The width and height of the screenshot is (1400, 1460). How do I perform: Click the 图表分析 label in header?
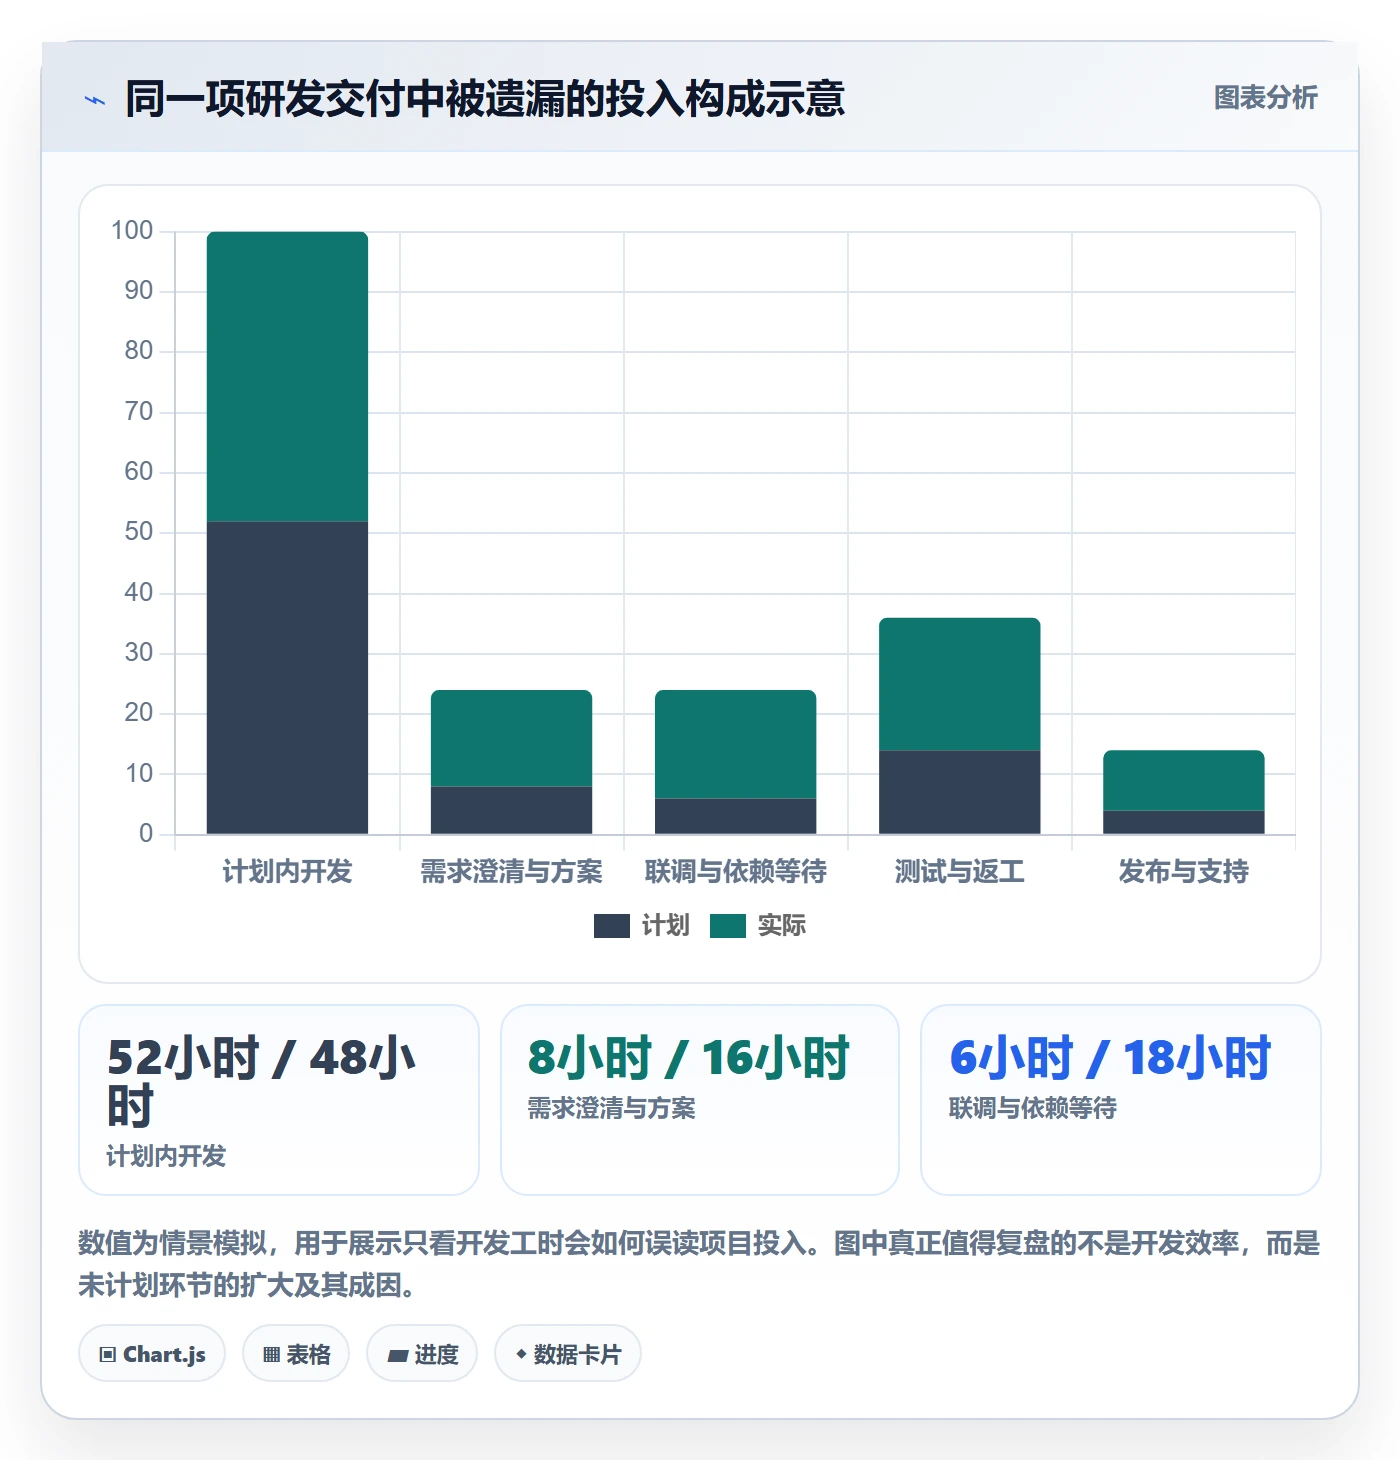(x=1265, y=98)
